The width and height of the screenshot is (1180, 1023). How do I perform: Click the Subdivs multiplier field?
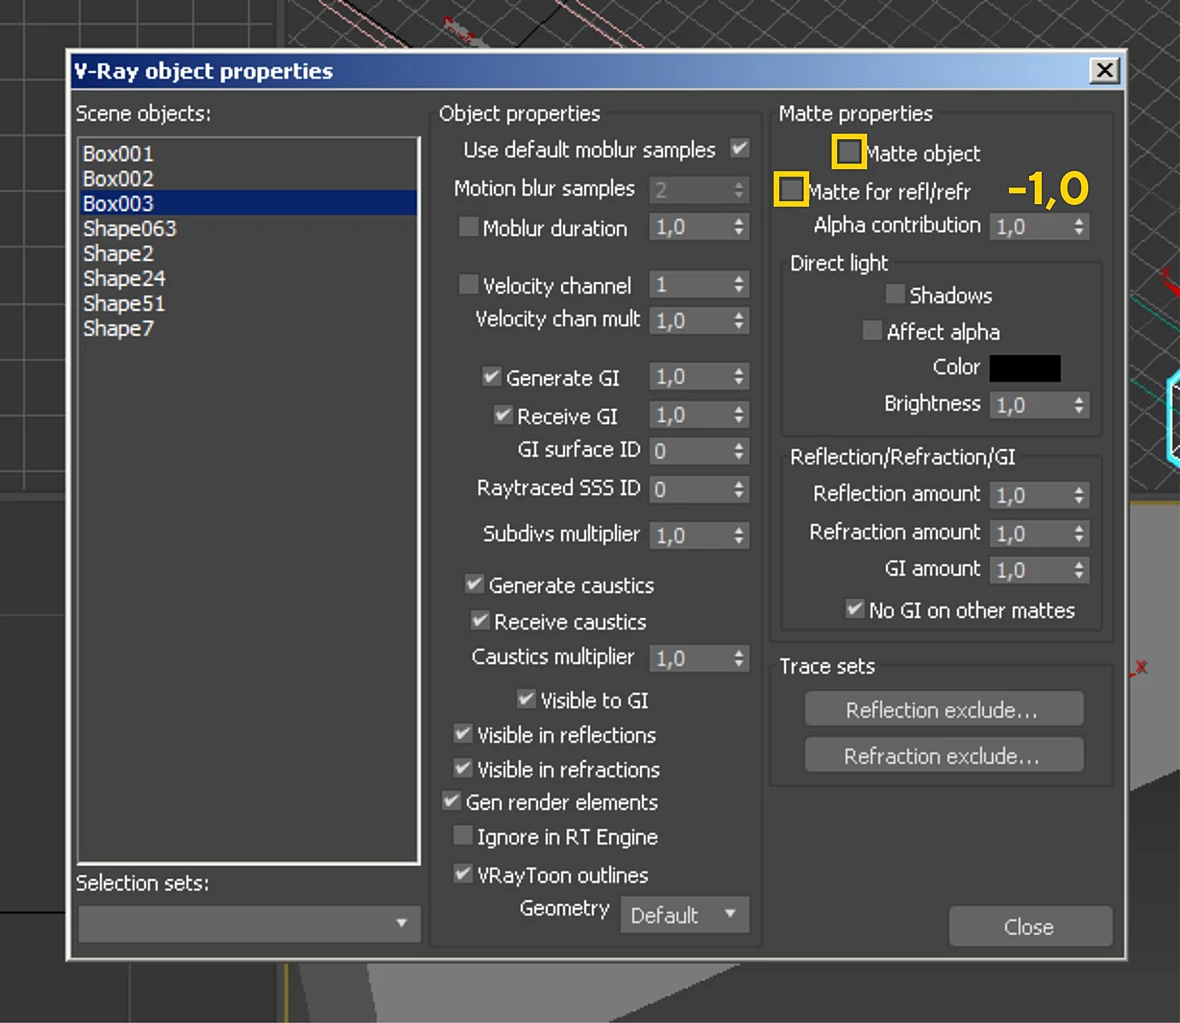[x=690, y=535]
